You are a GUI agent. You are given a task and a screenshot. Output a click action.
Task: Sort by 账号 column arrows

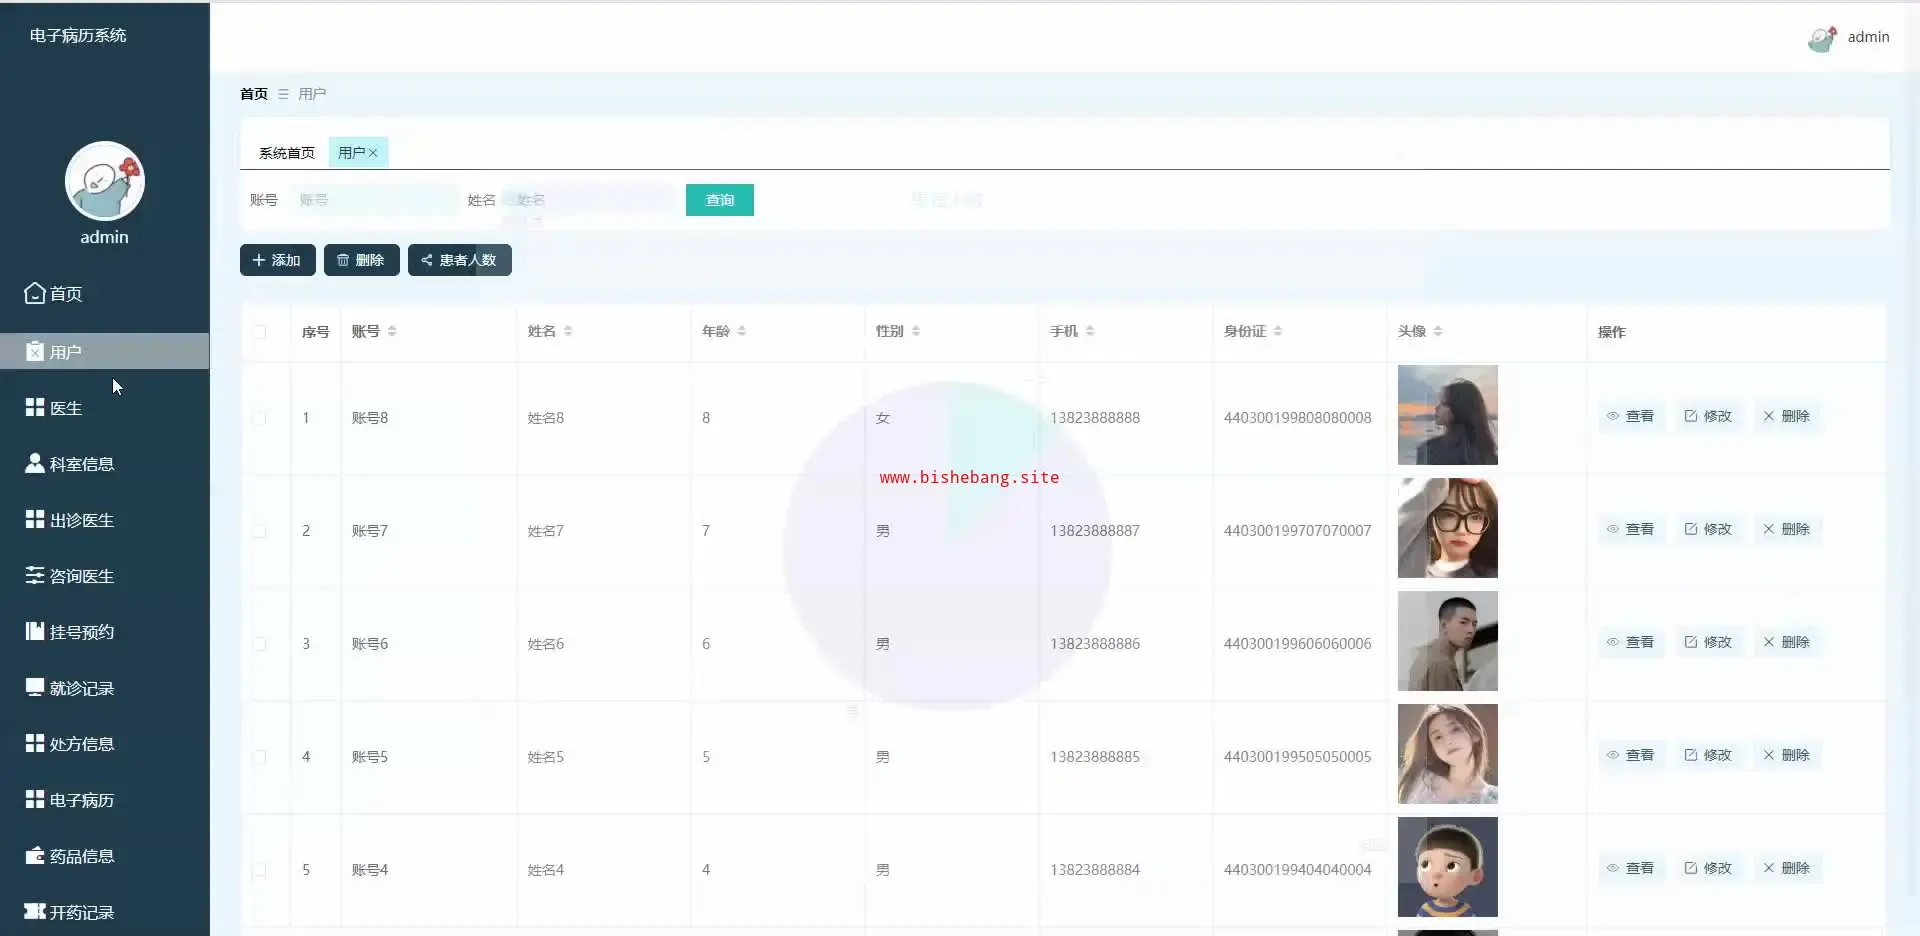(392, 331)
